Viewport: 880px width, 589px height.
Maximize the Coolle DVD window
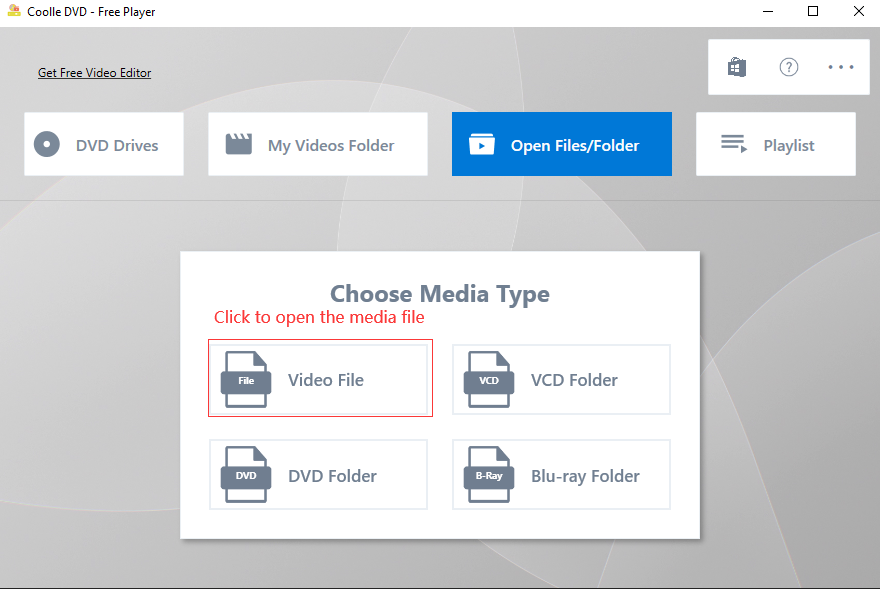[x=813, y=12]
